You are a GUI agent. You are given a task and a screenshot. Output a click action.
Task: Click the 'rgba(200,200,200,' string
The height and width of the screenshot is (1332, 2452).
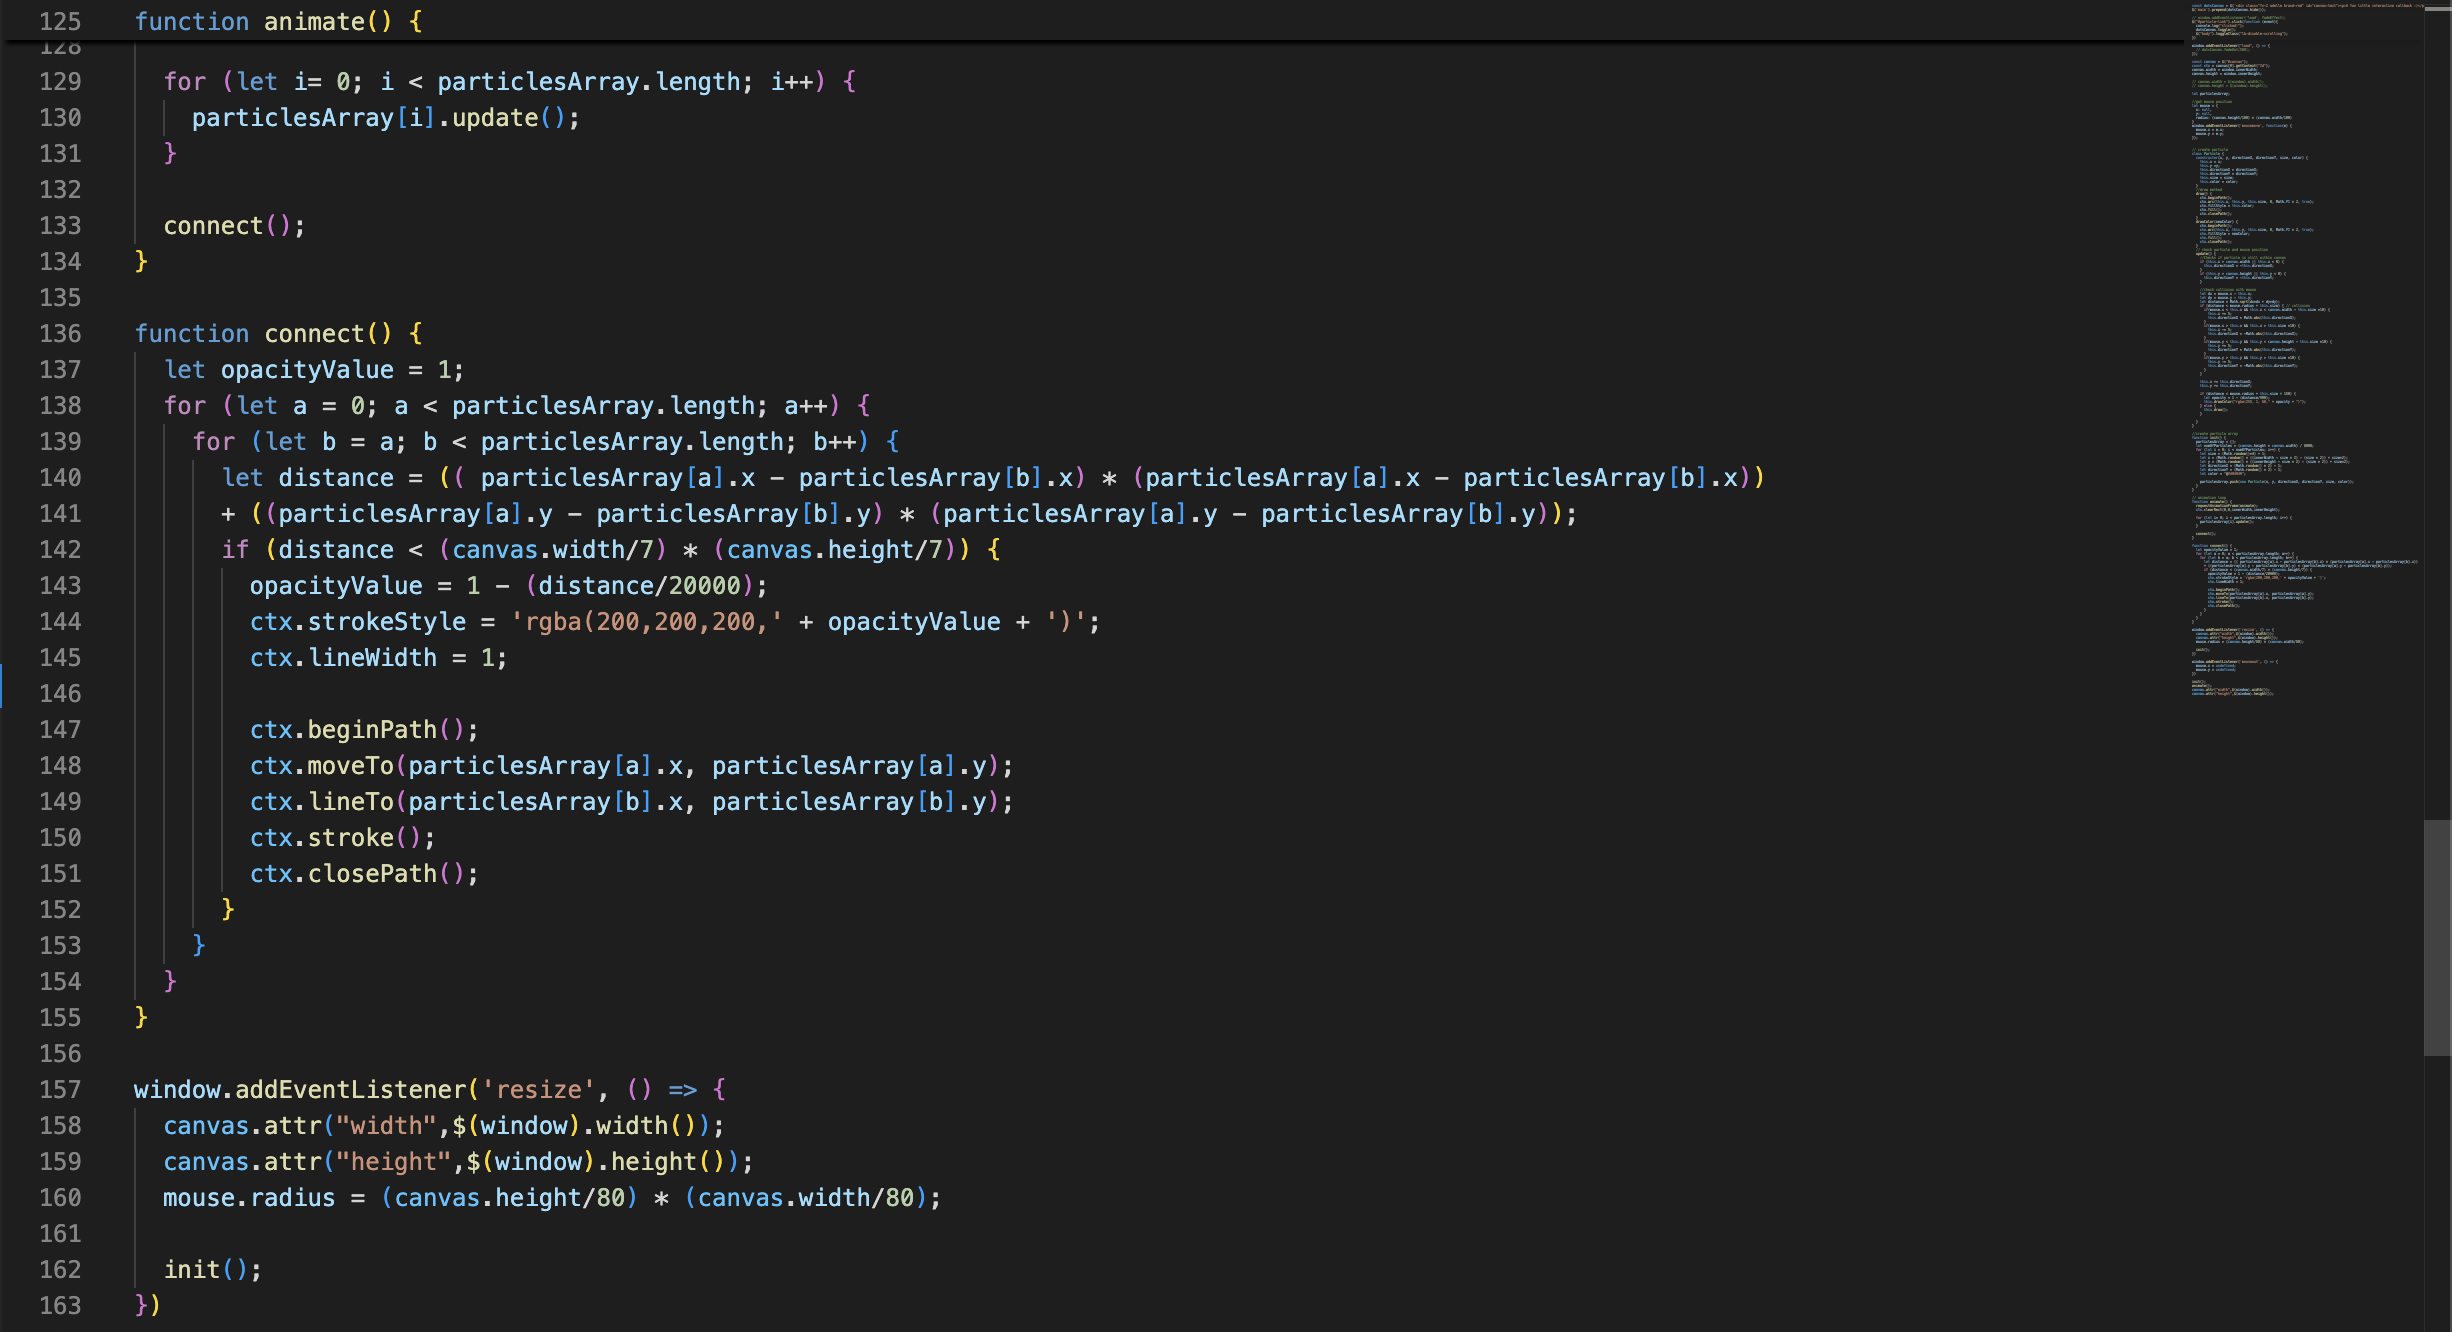(646, 622)
